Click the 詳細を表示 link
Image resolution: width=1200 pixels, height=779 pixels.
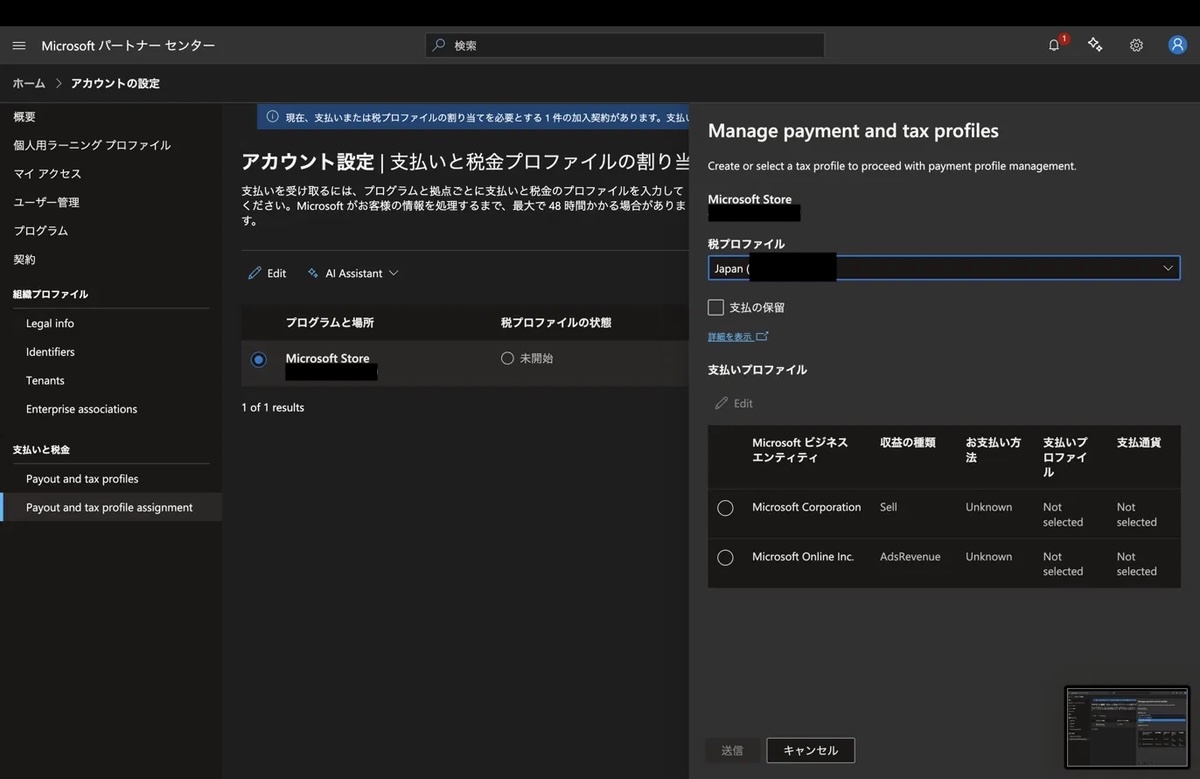pyautogui.click(x=730, y=337)
